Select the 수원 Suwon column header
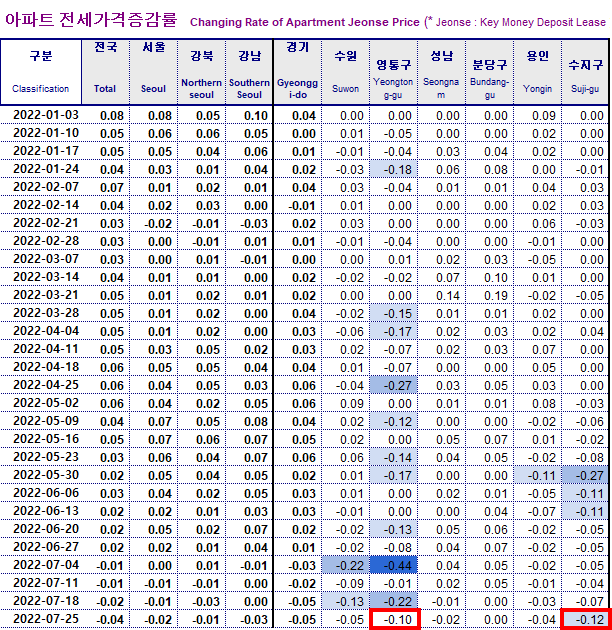 point(346,72)
